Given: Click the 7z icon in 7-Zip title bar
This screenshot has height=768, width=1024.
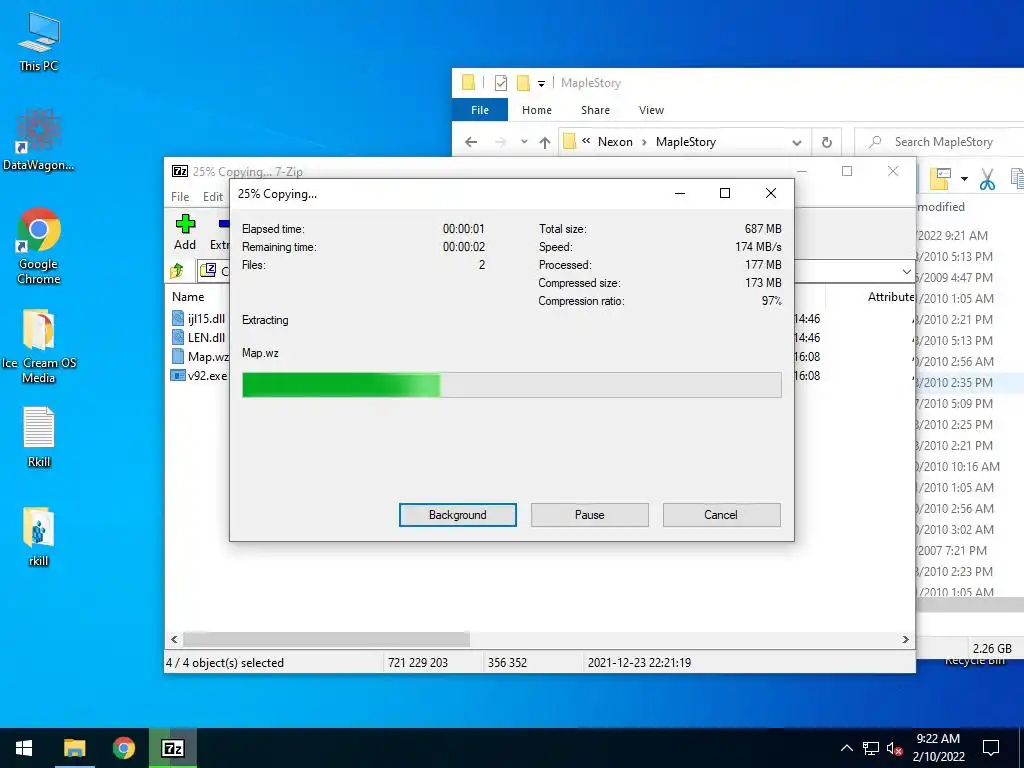Looking at the screenshot, I should (x=180, y=171).
